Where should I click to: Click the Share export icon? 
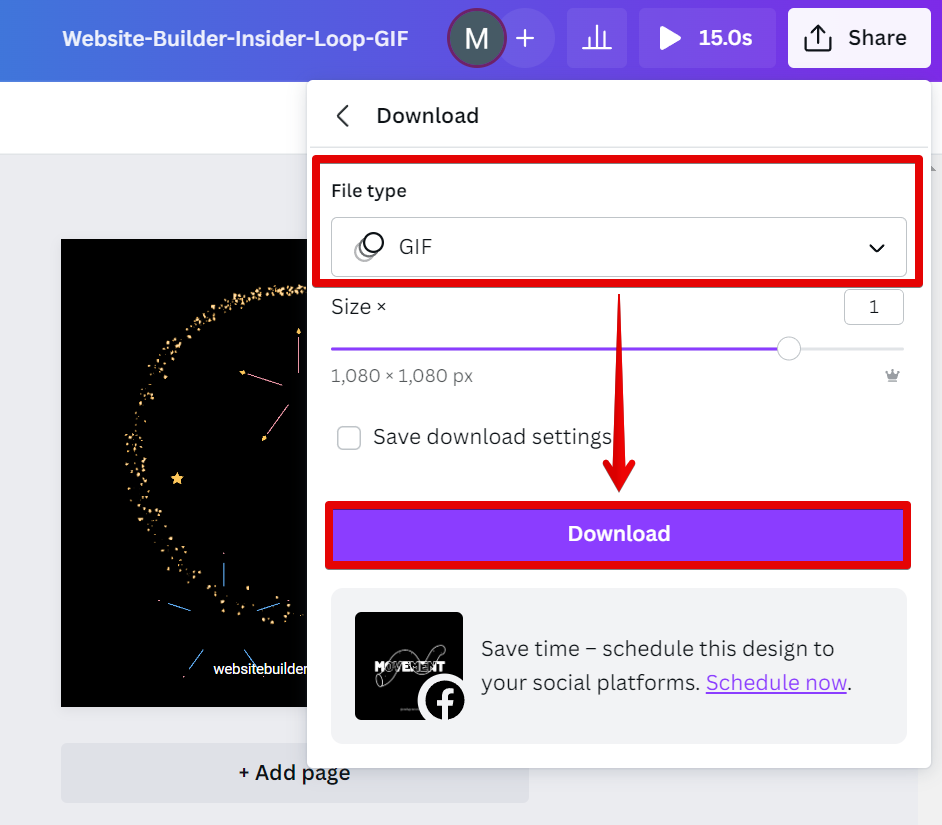(819, 38)
